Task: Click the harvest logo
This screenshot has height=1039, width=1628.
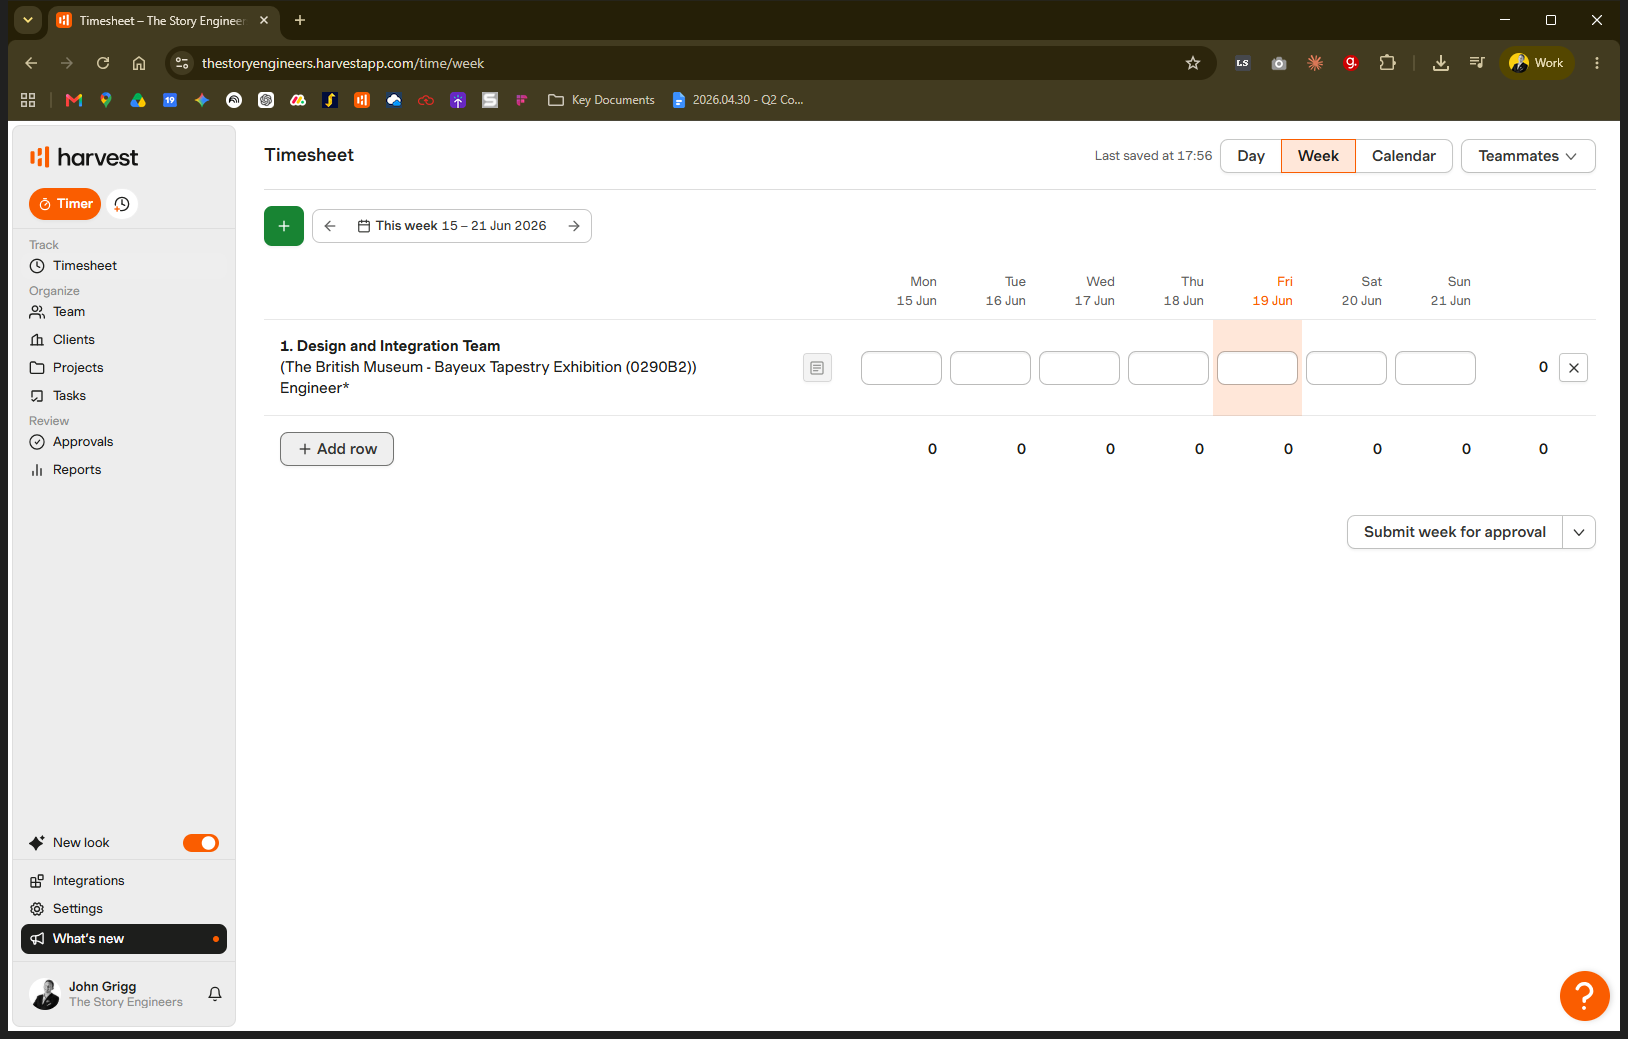Action: tap(84, 157)
